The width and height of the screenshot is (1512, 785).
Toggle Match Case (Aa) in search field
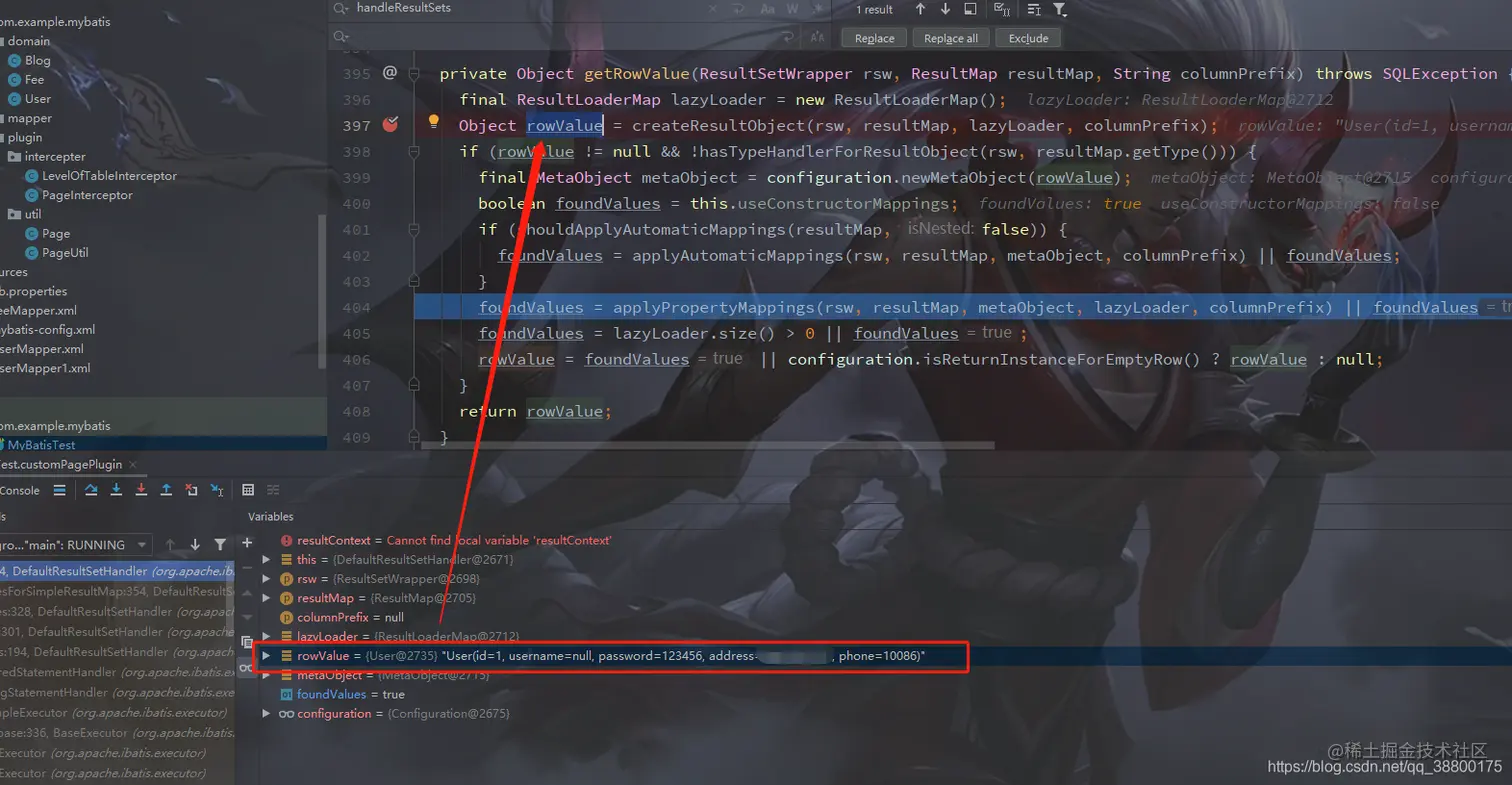point(767,9)
